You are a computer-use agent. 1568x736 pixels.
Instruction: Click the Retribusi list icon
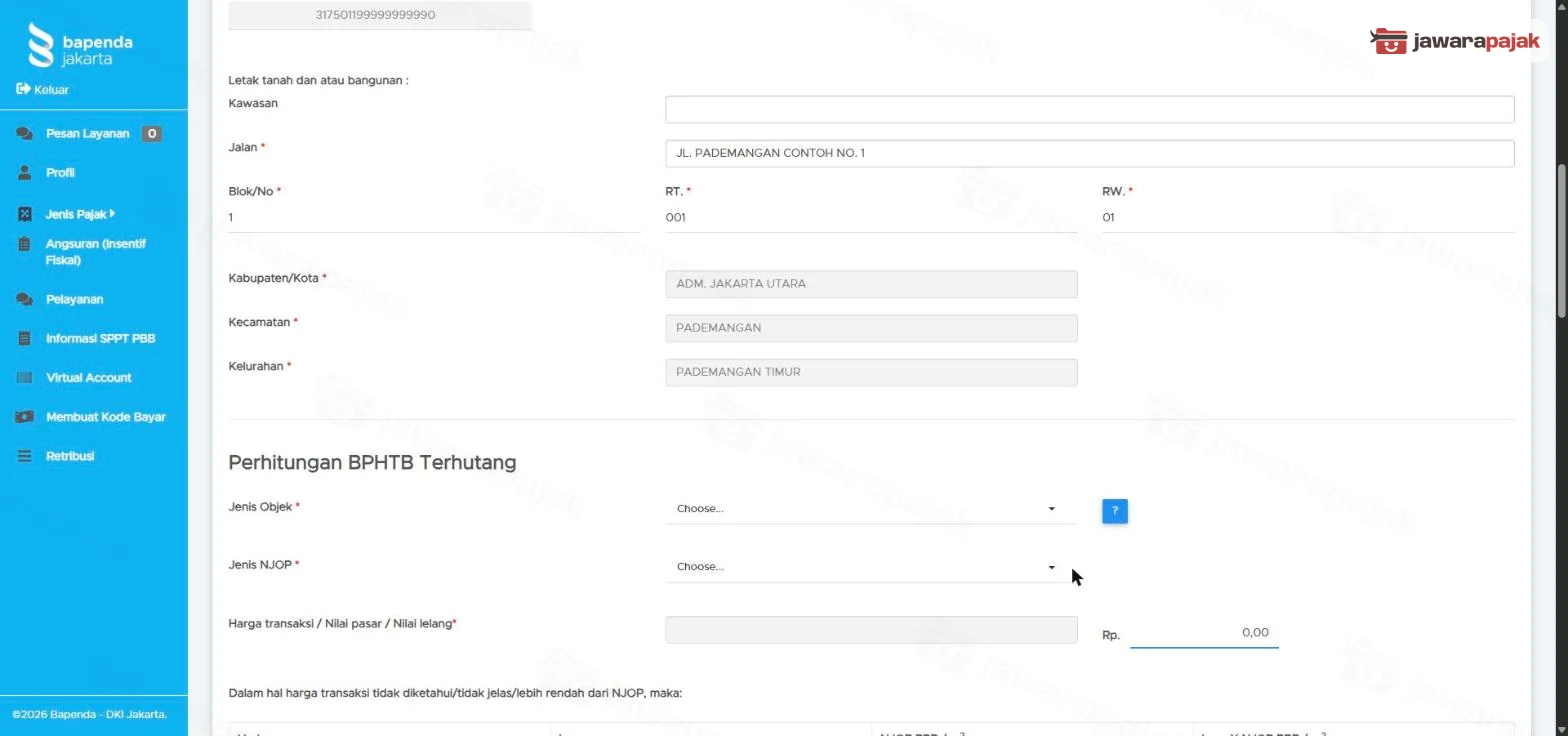pos(25,456)
